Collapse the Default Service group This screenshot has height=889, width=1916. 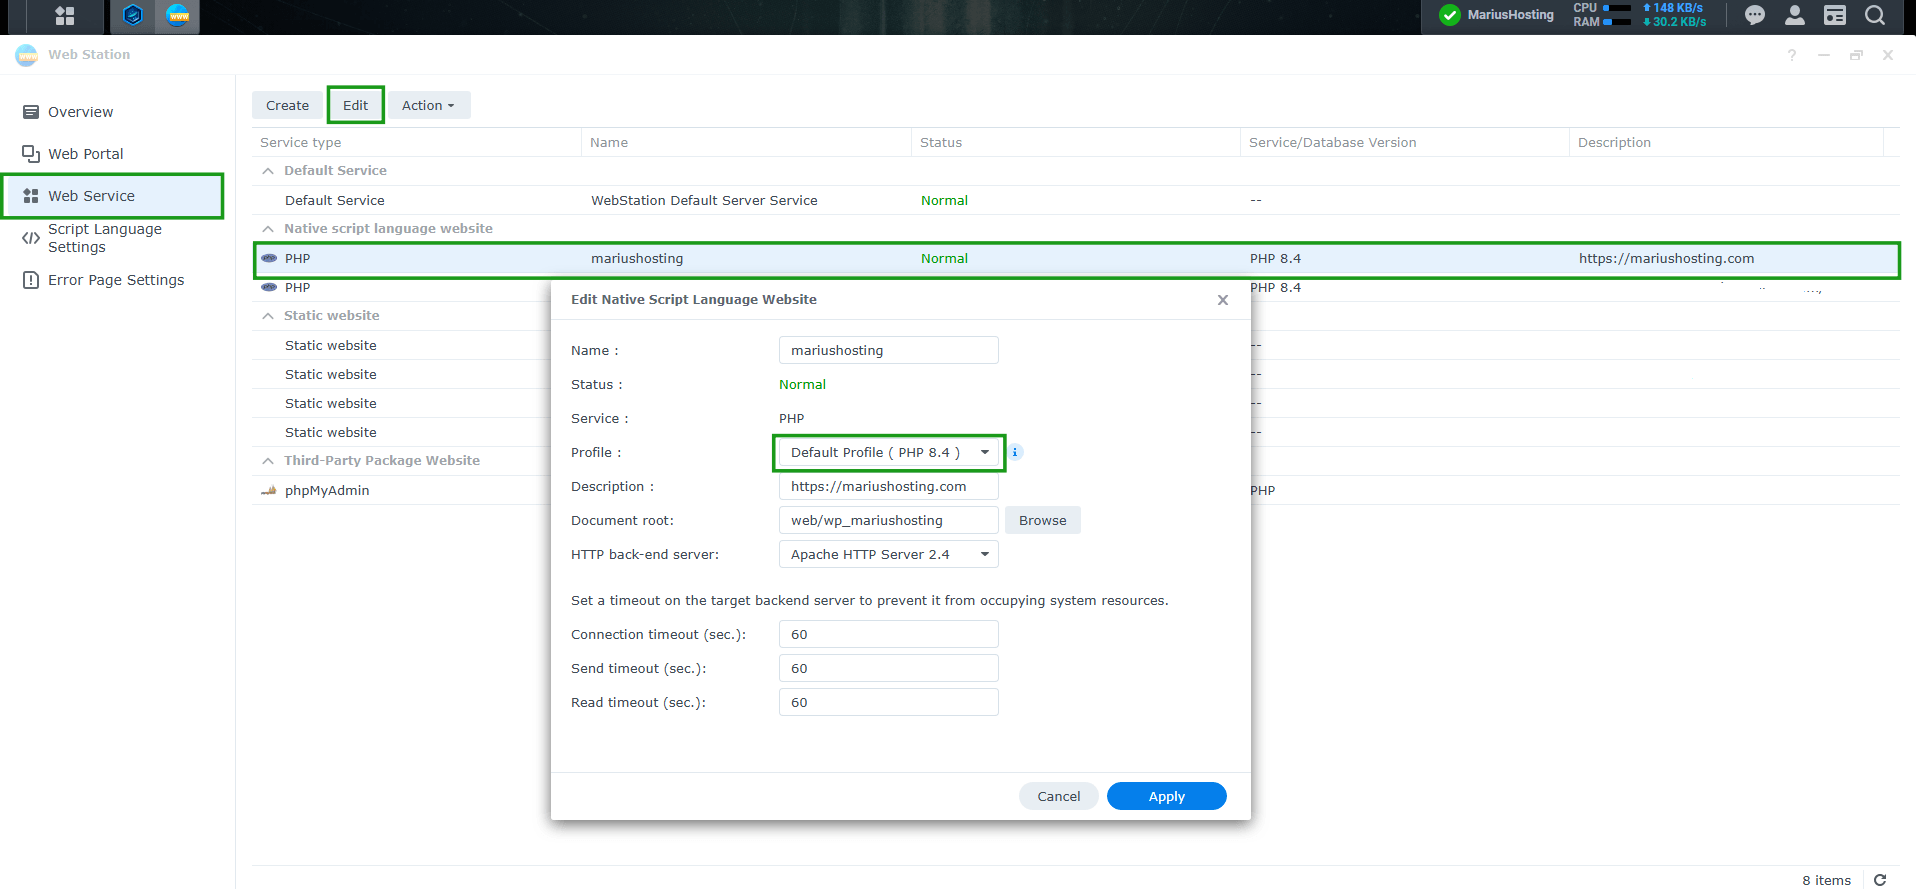(x=268, y=171)
